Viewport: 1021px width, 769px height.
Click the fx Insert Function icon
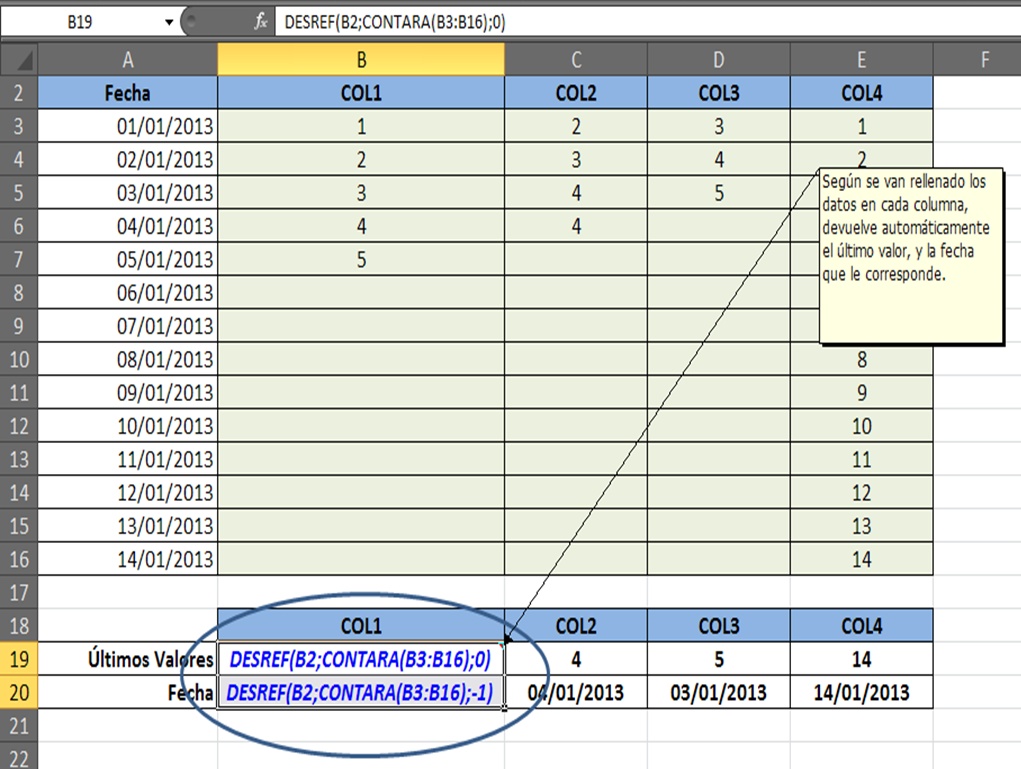261,21
